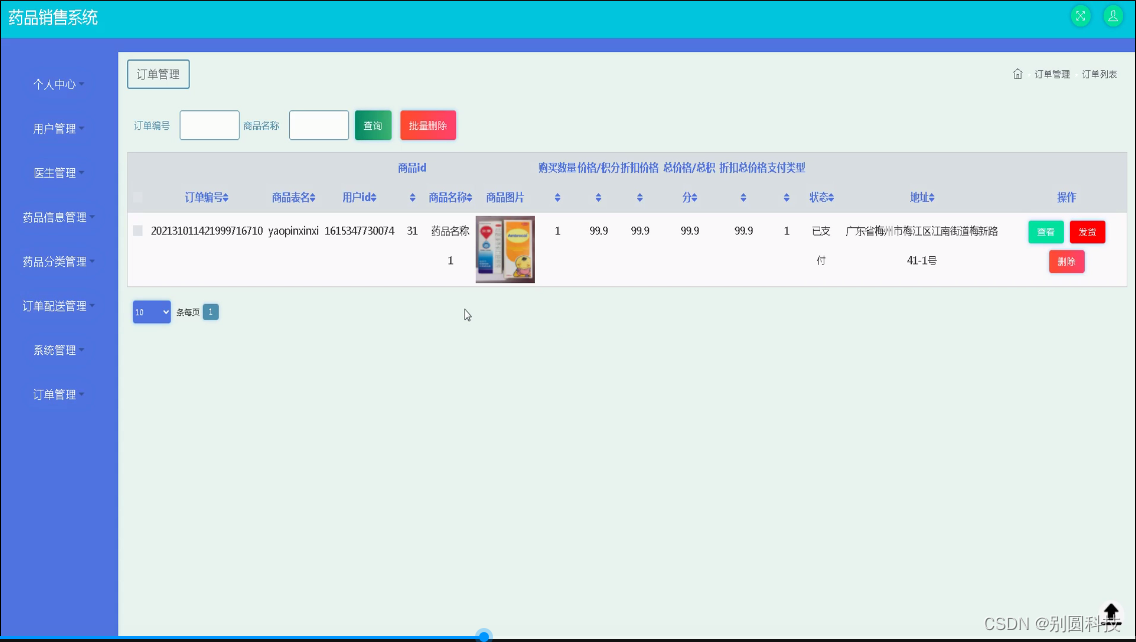Click the home icon in the breadcrumb
The image size is (1136, 642).
[1017, 73]
